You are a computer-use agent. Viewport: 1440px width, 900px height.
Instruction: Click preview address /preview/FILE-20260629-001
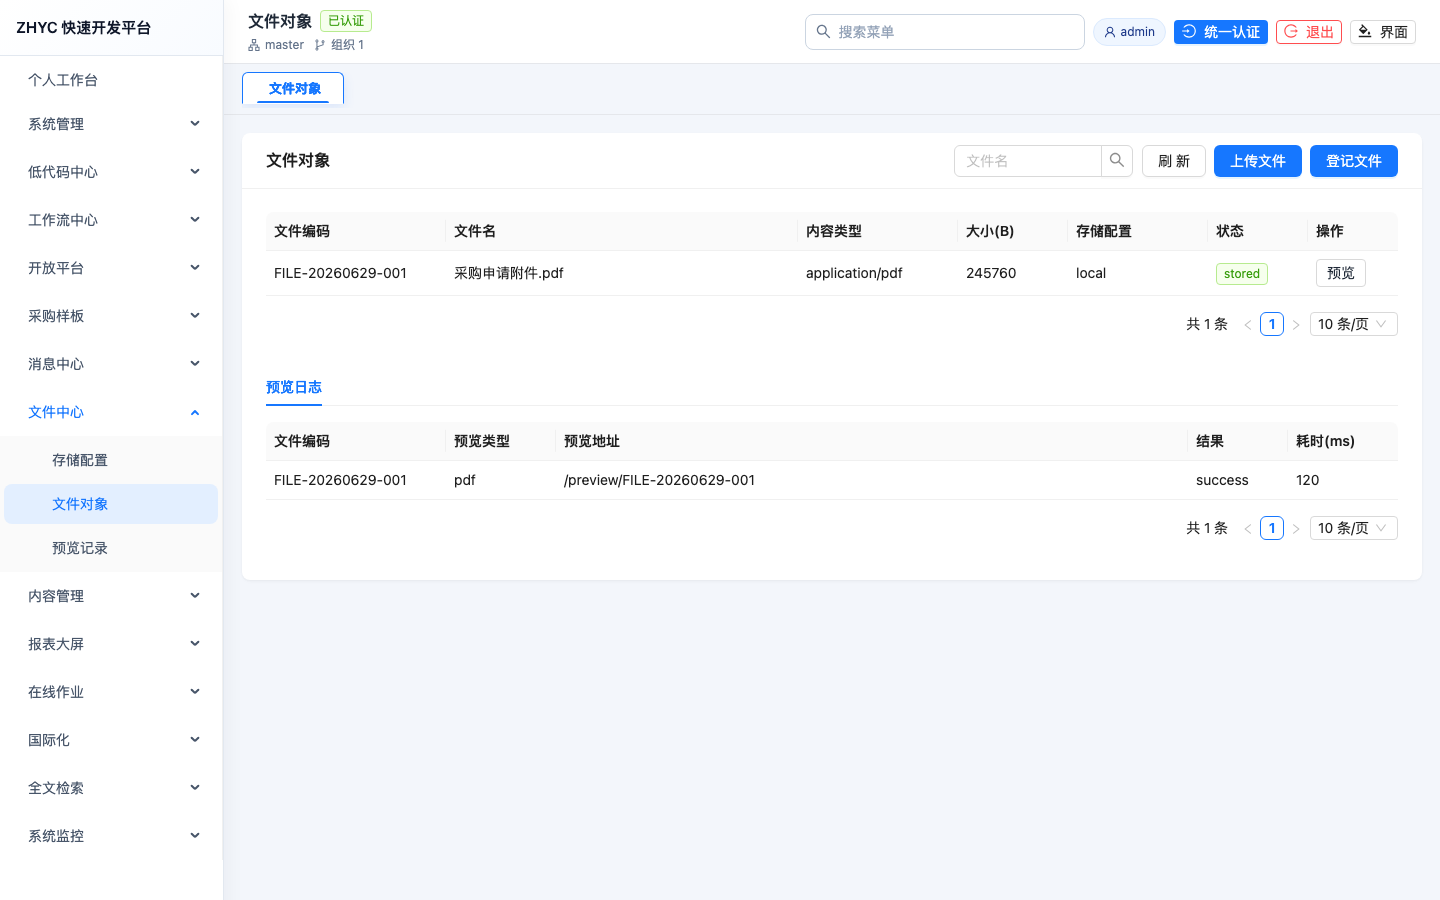coord(659,480)
